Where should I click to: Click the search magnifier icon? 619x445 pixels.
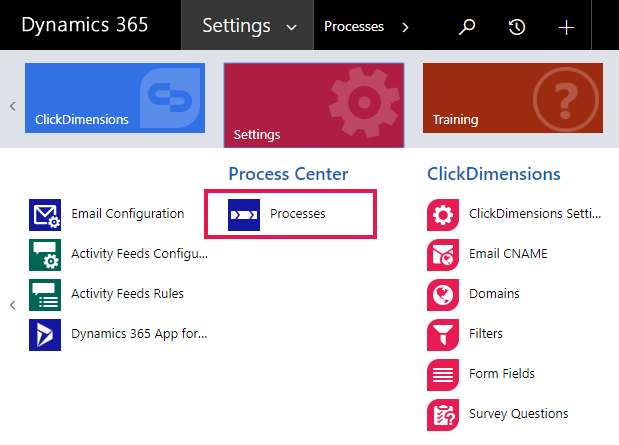(x=467, y=27)
